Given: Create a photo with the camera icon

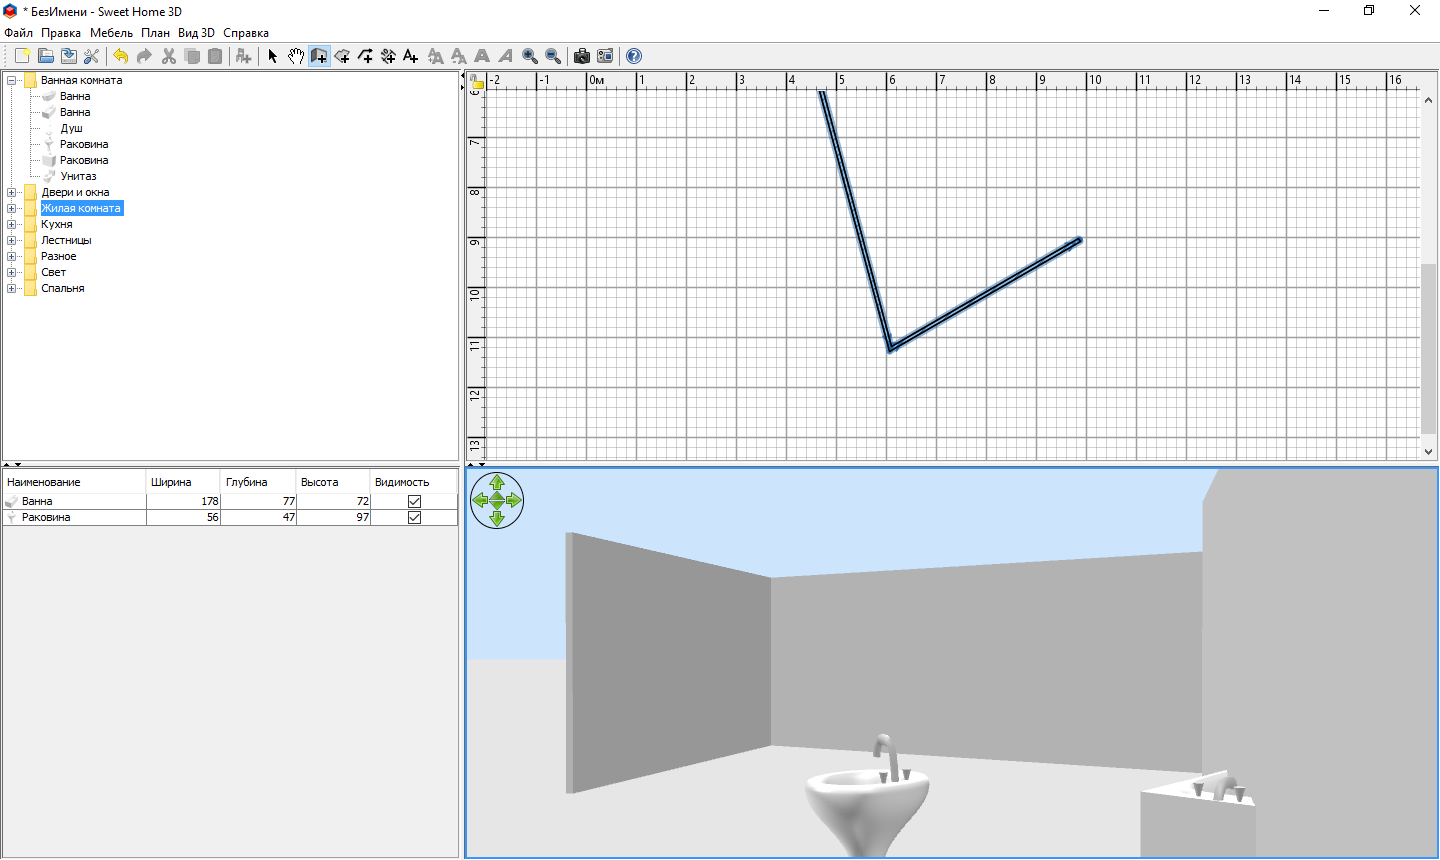Looking at the screenshot, I should [582, 56].
